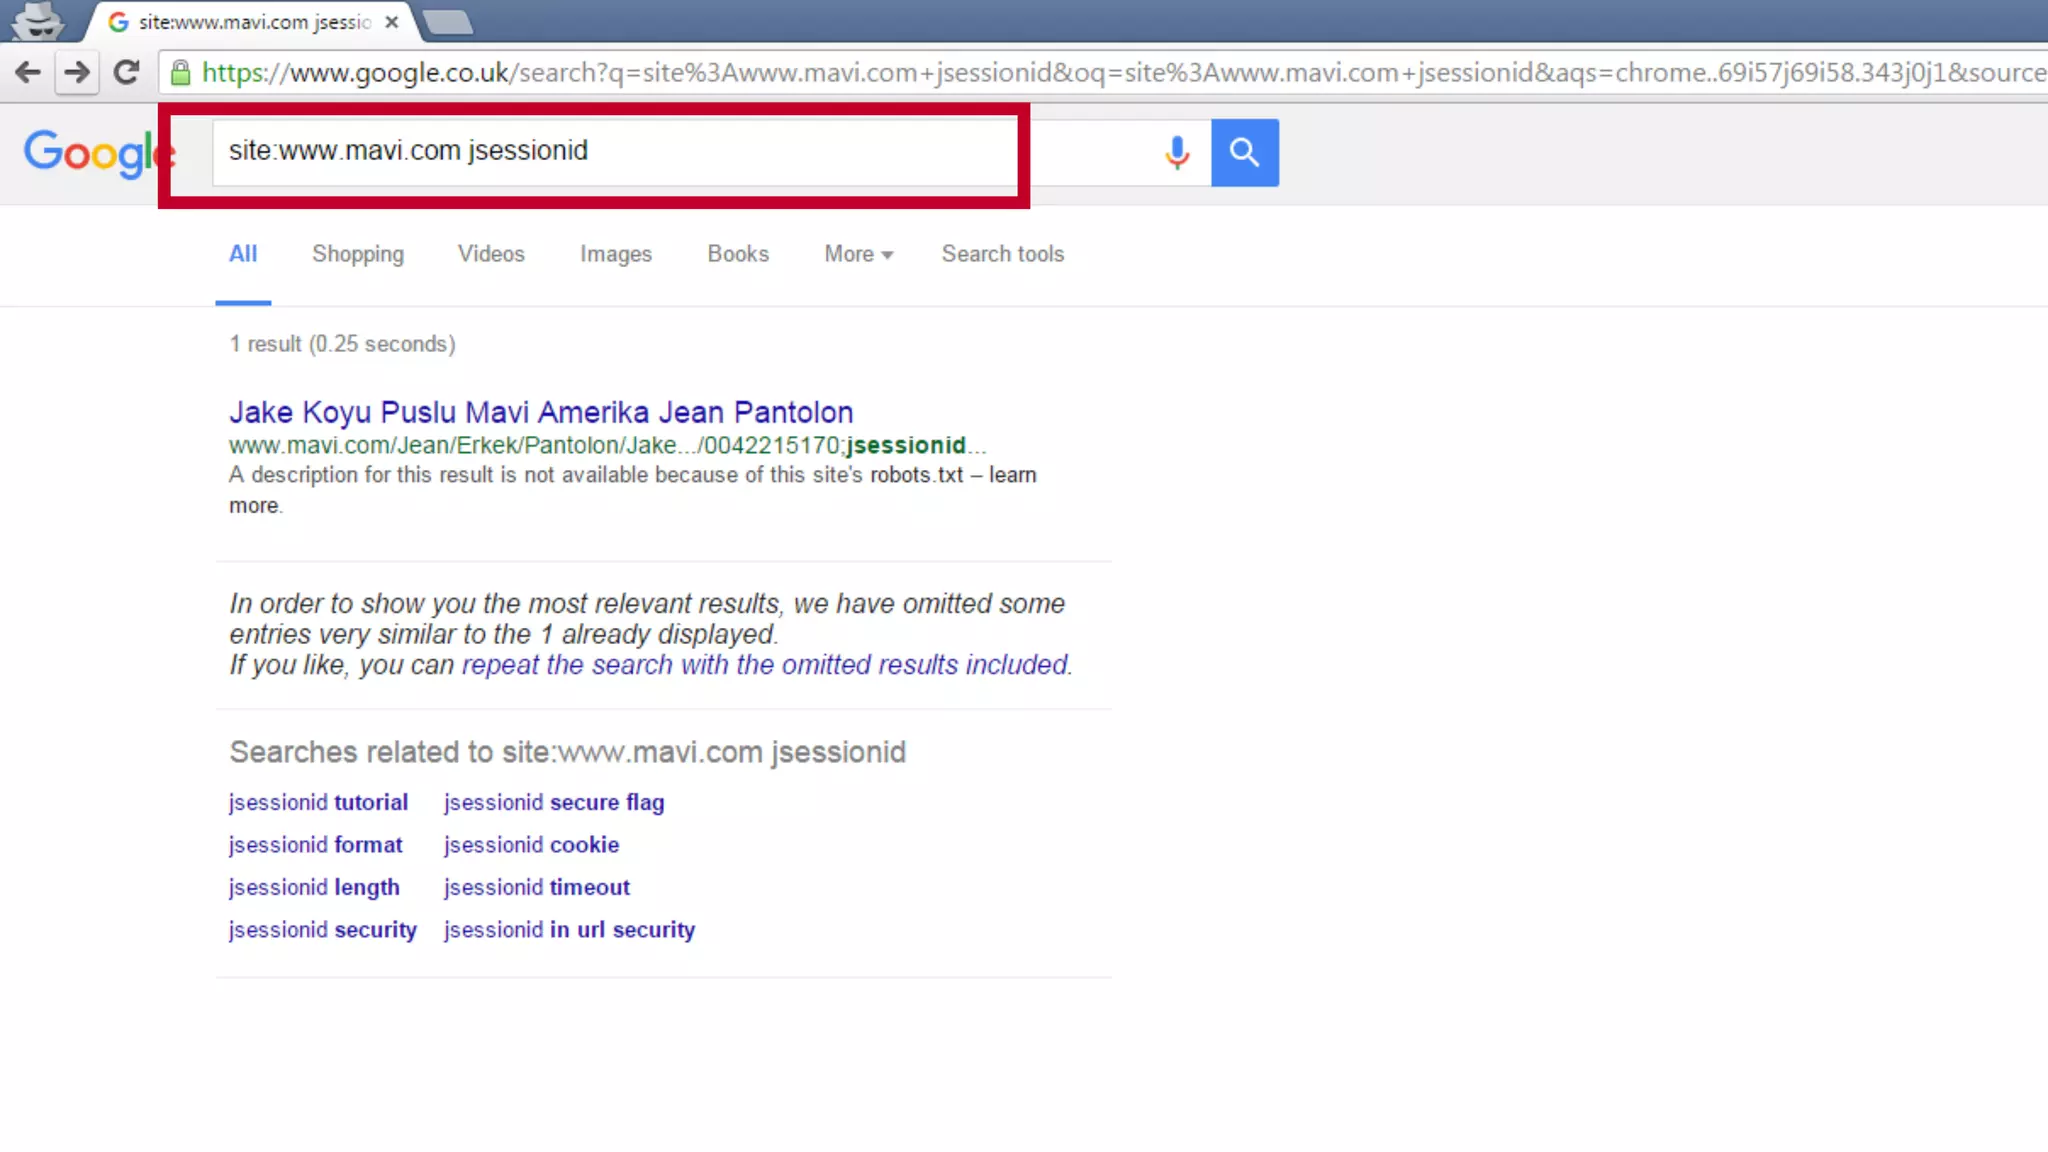
Task: Click the green padlock security icon
Action: [x=180, y=72]
